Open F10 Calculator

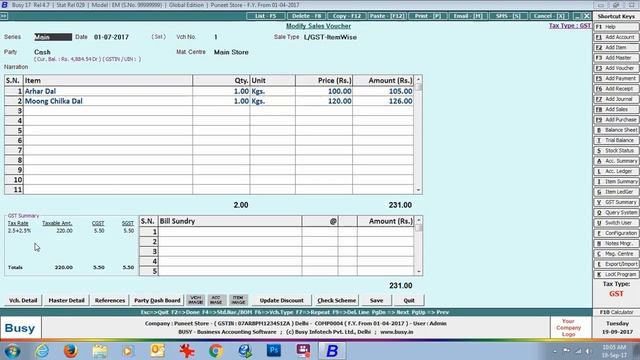tap(616, 312)
